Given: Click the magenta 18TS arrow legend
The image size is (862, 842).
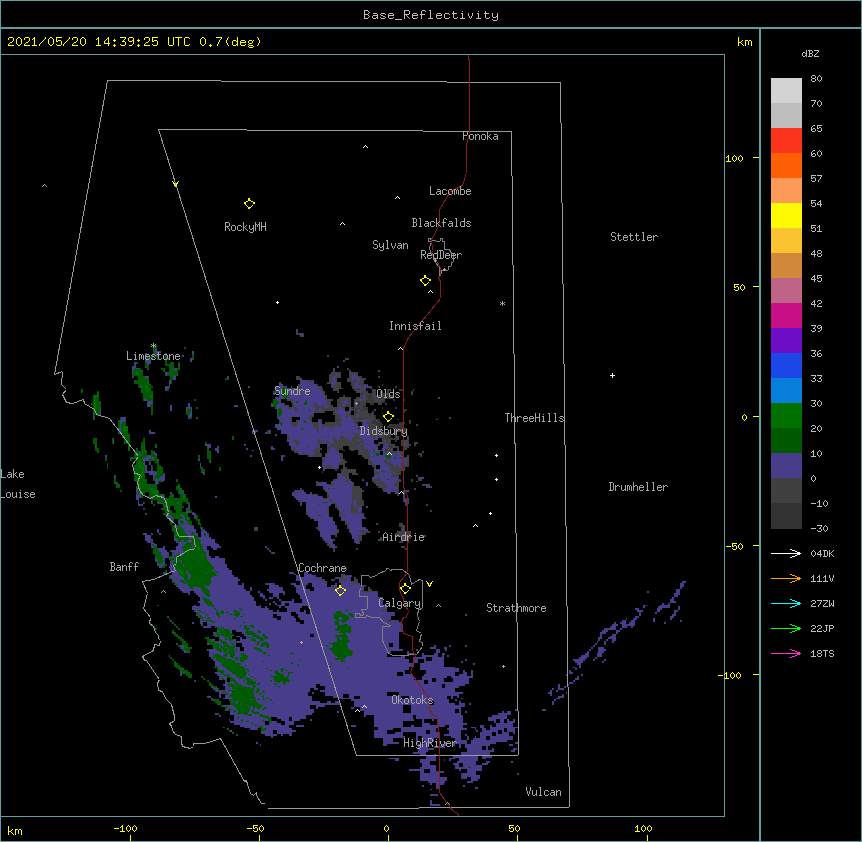Looking at the screenshot, I should pos(786,653).
